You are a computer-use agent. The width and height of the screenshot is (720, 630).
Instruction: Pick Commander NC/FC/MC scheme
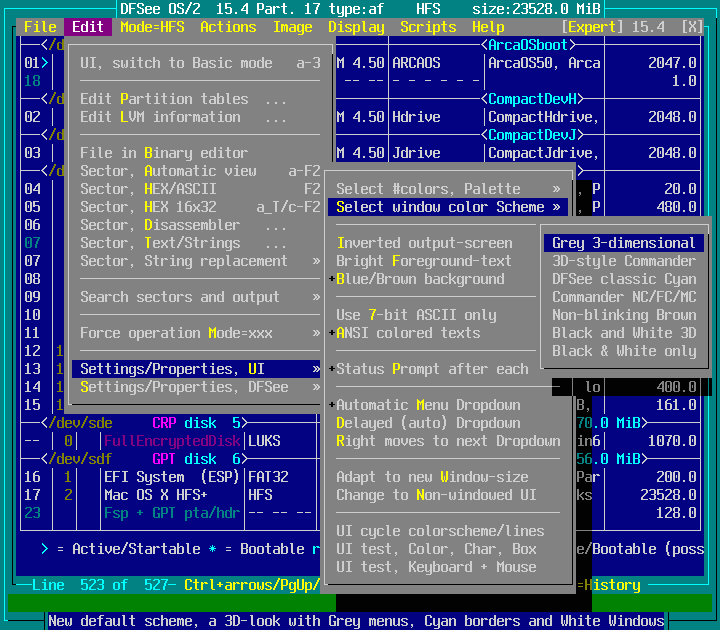point(624,297)
